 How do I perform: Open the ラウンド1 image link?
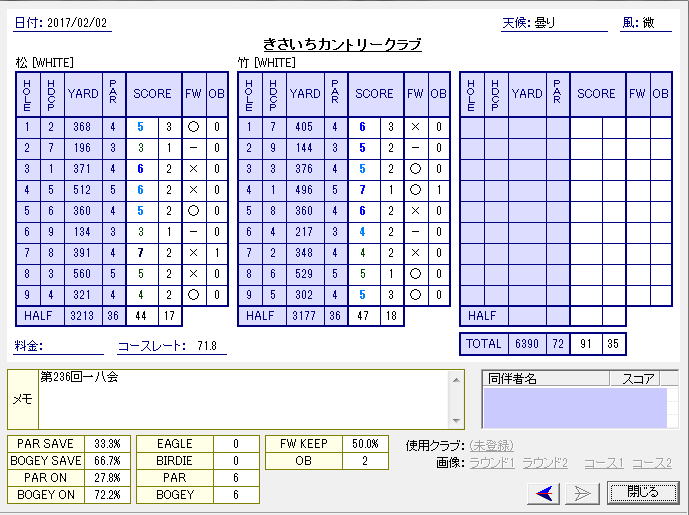(x=493, y=463)
